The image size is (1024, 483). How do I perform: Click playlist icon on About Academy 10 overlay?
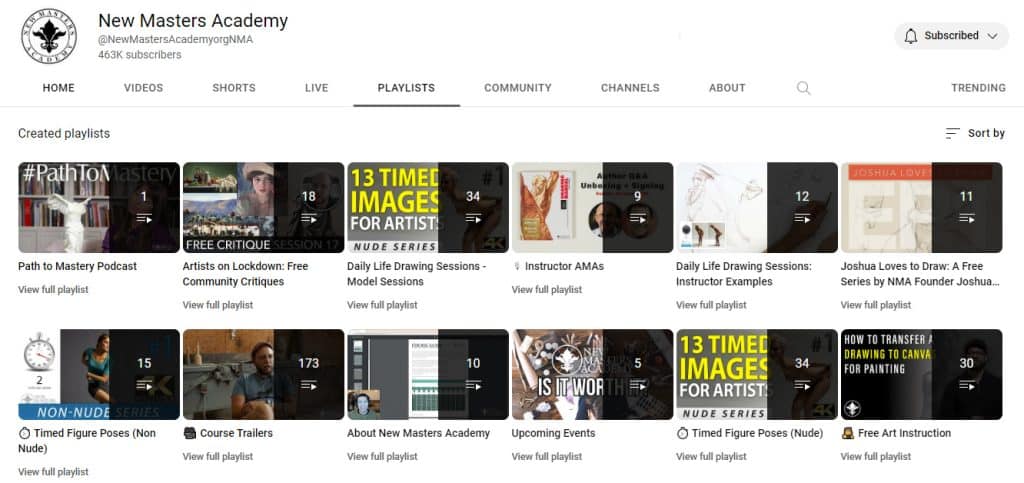coord(473,386)
